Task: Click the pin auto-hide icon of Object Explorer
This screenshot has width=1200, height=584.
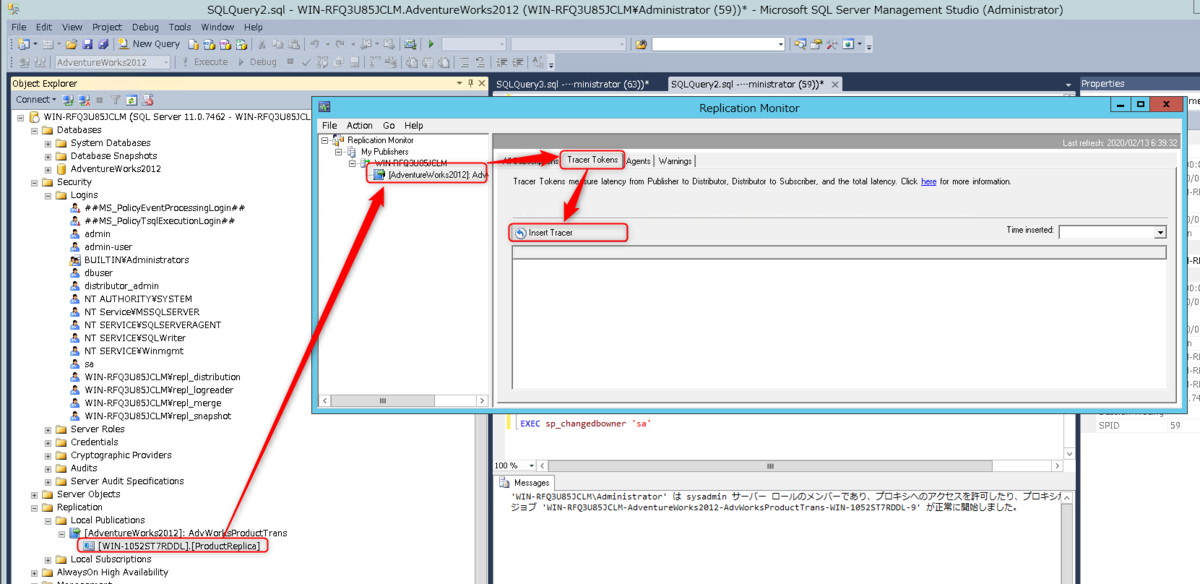Action: click(470, 83)
